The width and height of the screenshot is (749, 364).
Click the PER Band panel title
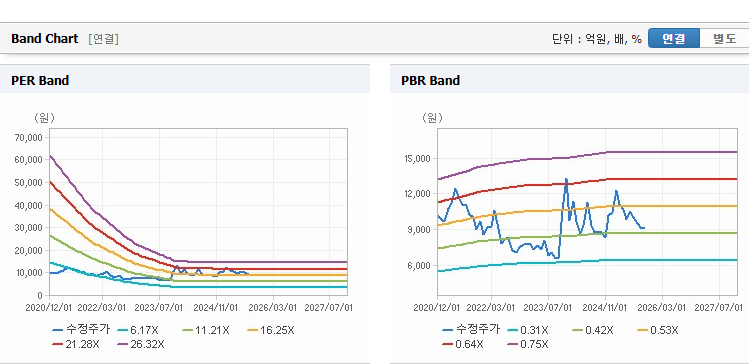[x=40, y=80]
